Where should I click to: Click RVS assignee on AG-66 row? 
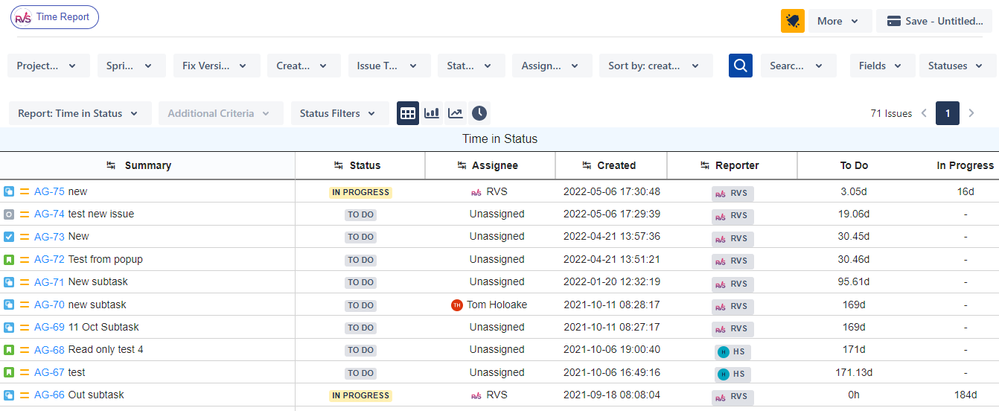tap(489, 394)
